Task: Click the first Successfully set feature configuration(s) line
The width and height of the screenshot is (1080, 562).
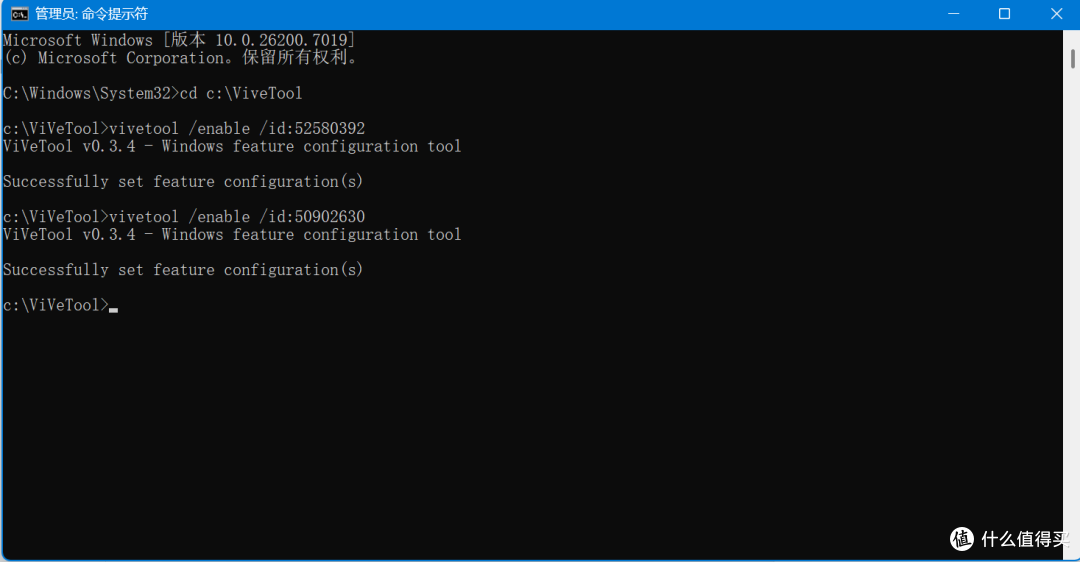Action: pos(183,181)
